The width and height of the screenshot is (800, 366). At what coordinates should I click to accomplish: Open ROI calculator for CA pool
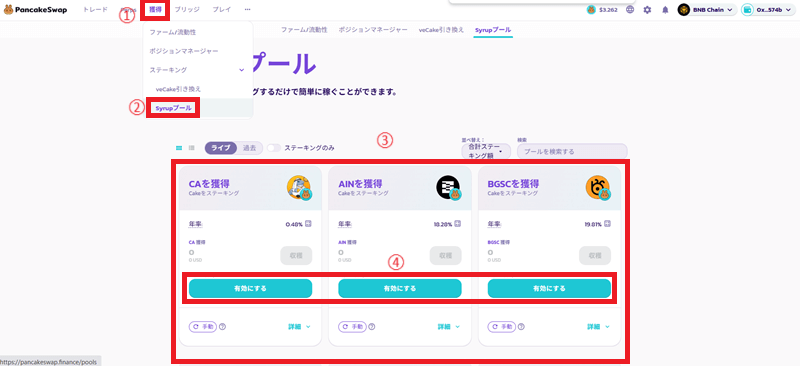coord(308,224)
